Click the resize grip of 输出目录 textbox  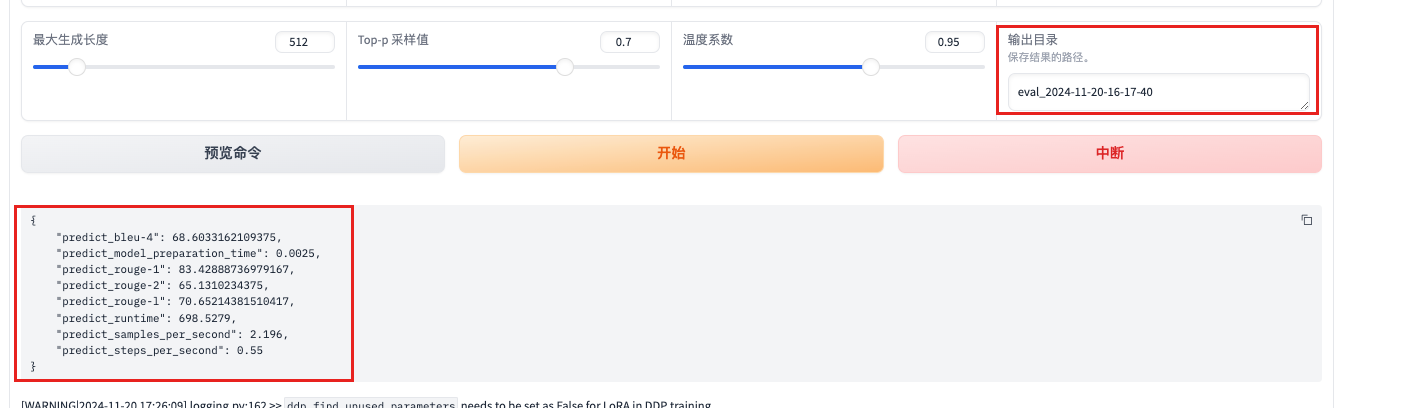[1303, 104]
